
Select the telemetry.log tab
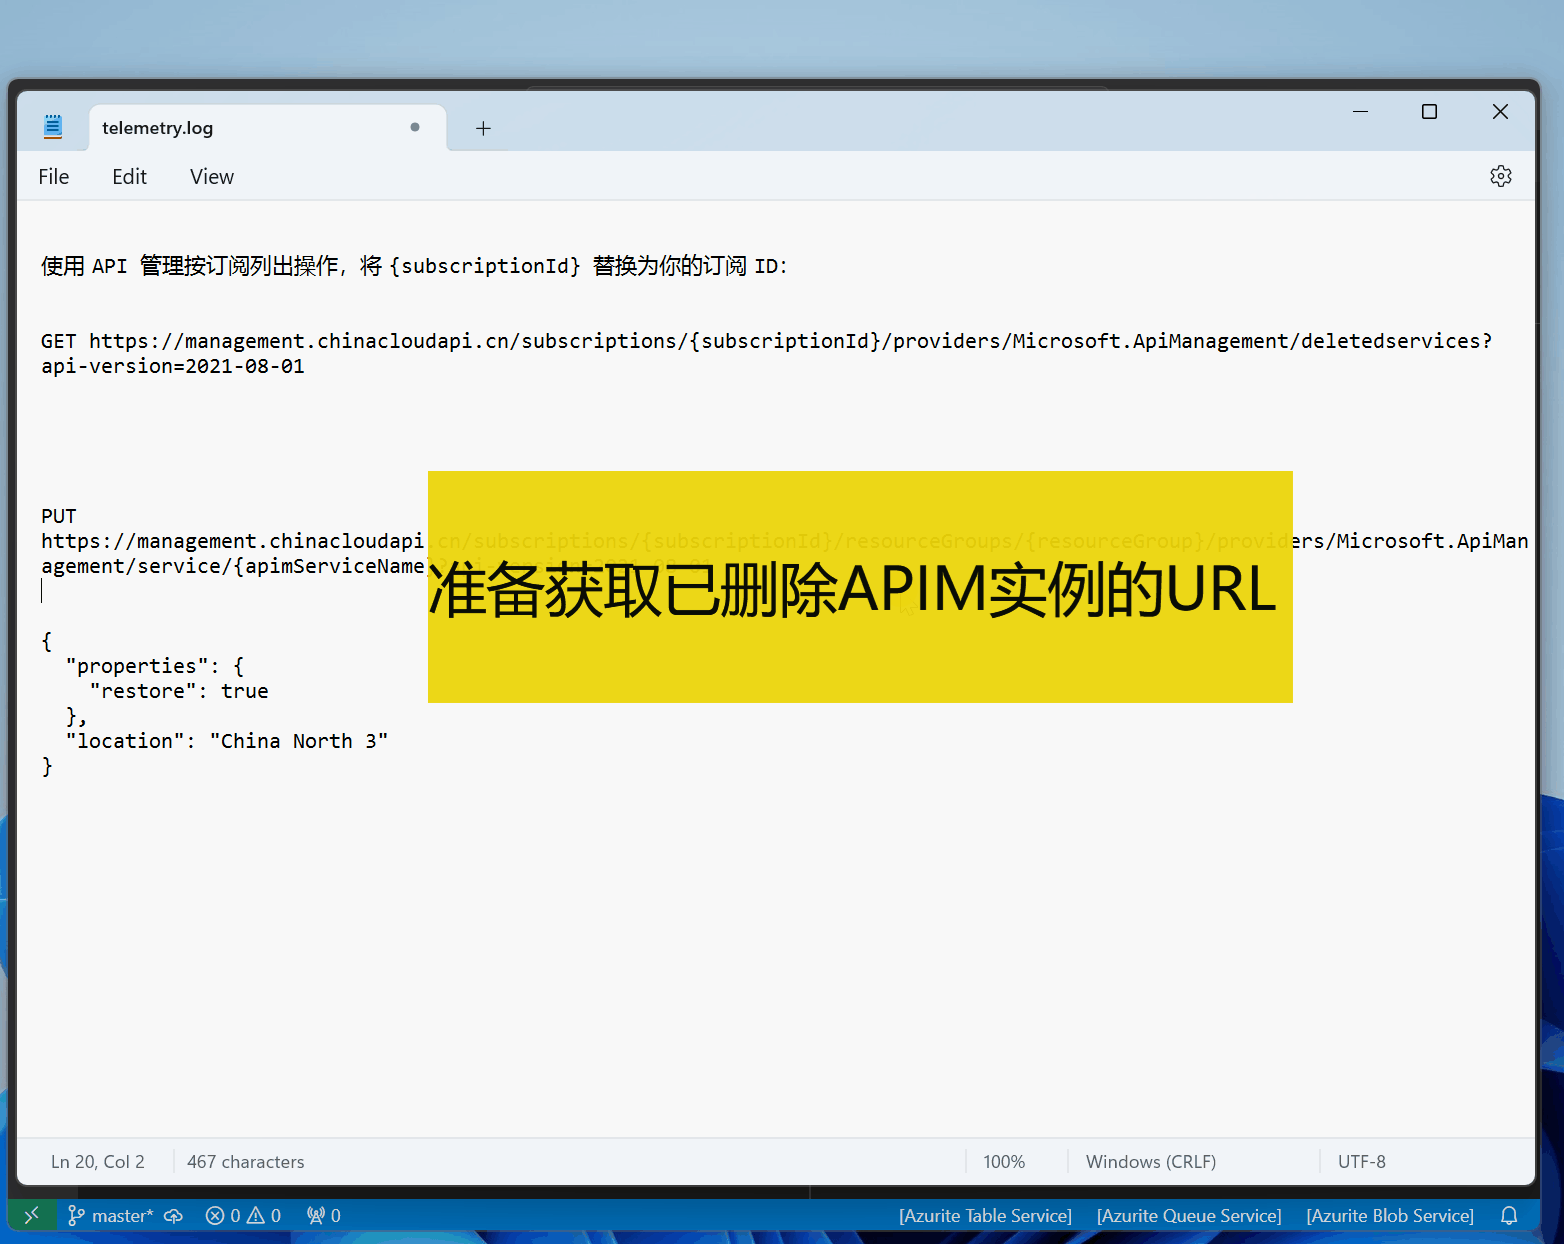click(158, 128)
